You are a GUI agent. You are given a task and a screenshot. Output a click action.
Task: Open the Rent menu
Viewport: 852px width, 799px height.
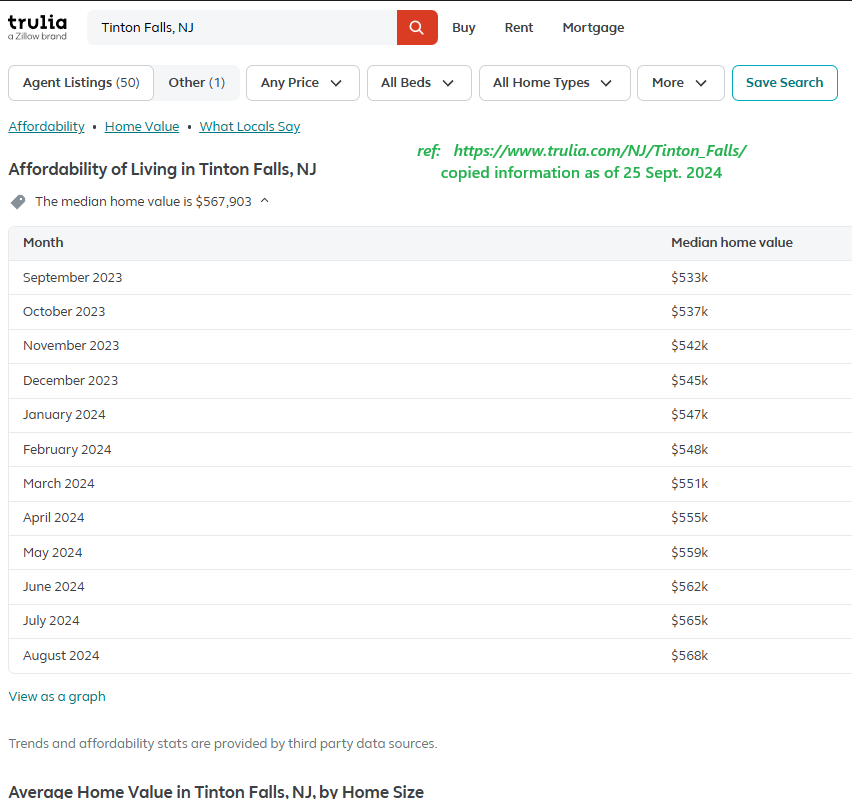pyautogui.click(x=518, y=28)
